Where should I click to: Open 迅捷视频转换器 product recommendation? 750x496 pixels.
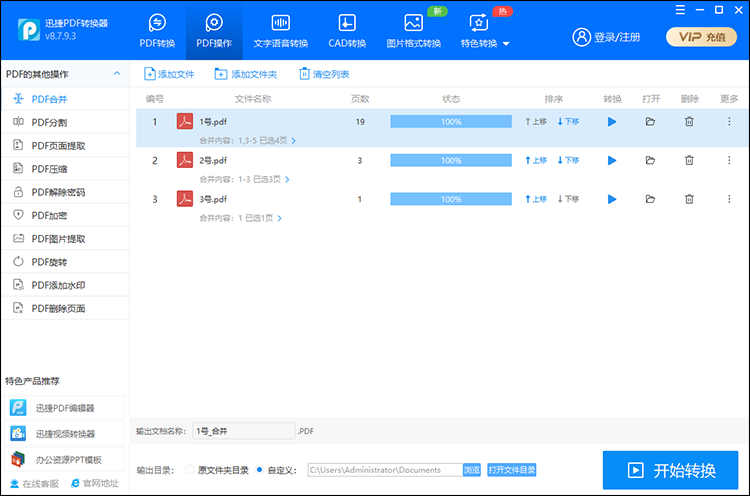(x=65, y=434)
